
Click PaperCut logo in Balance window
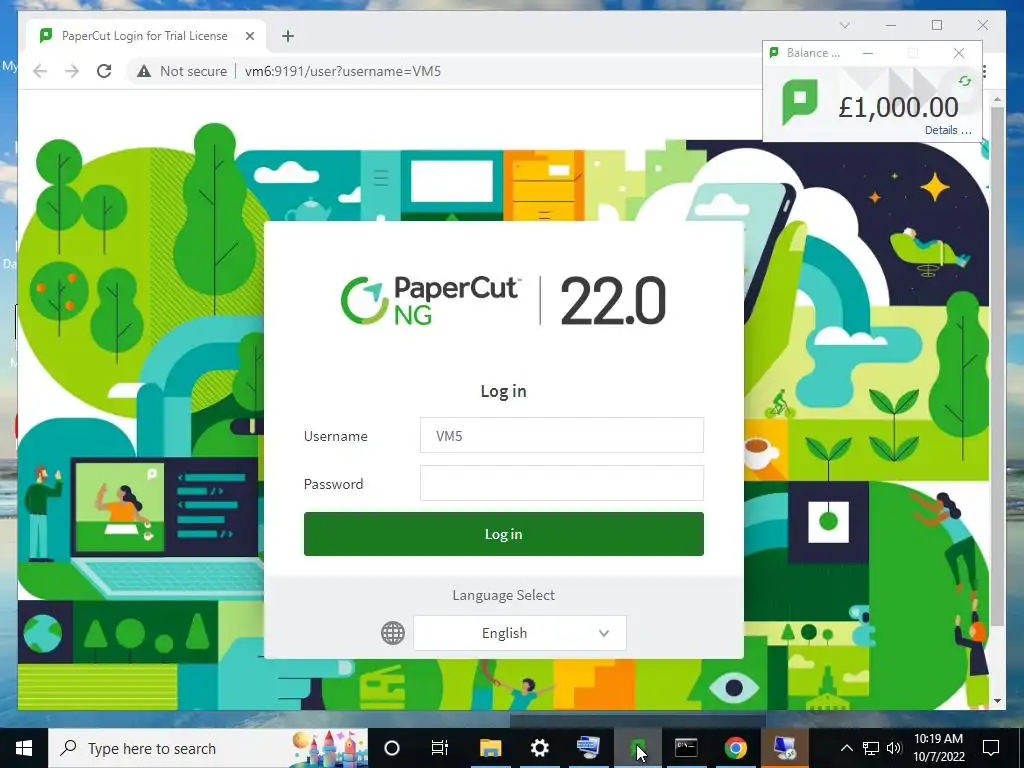[x=799, y=103]
